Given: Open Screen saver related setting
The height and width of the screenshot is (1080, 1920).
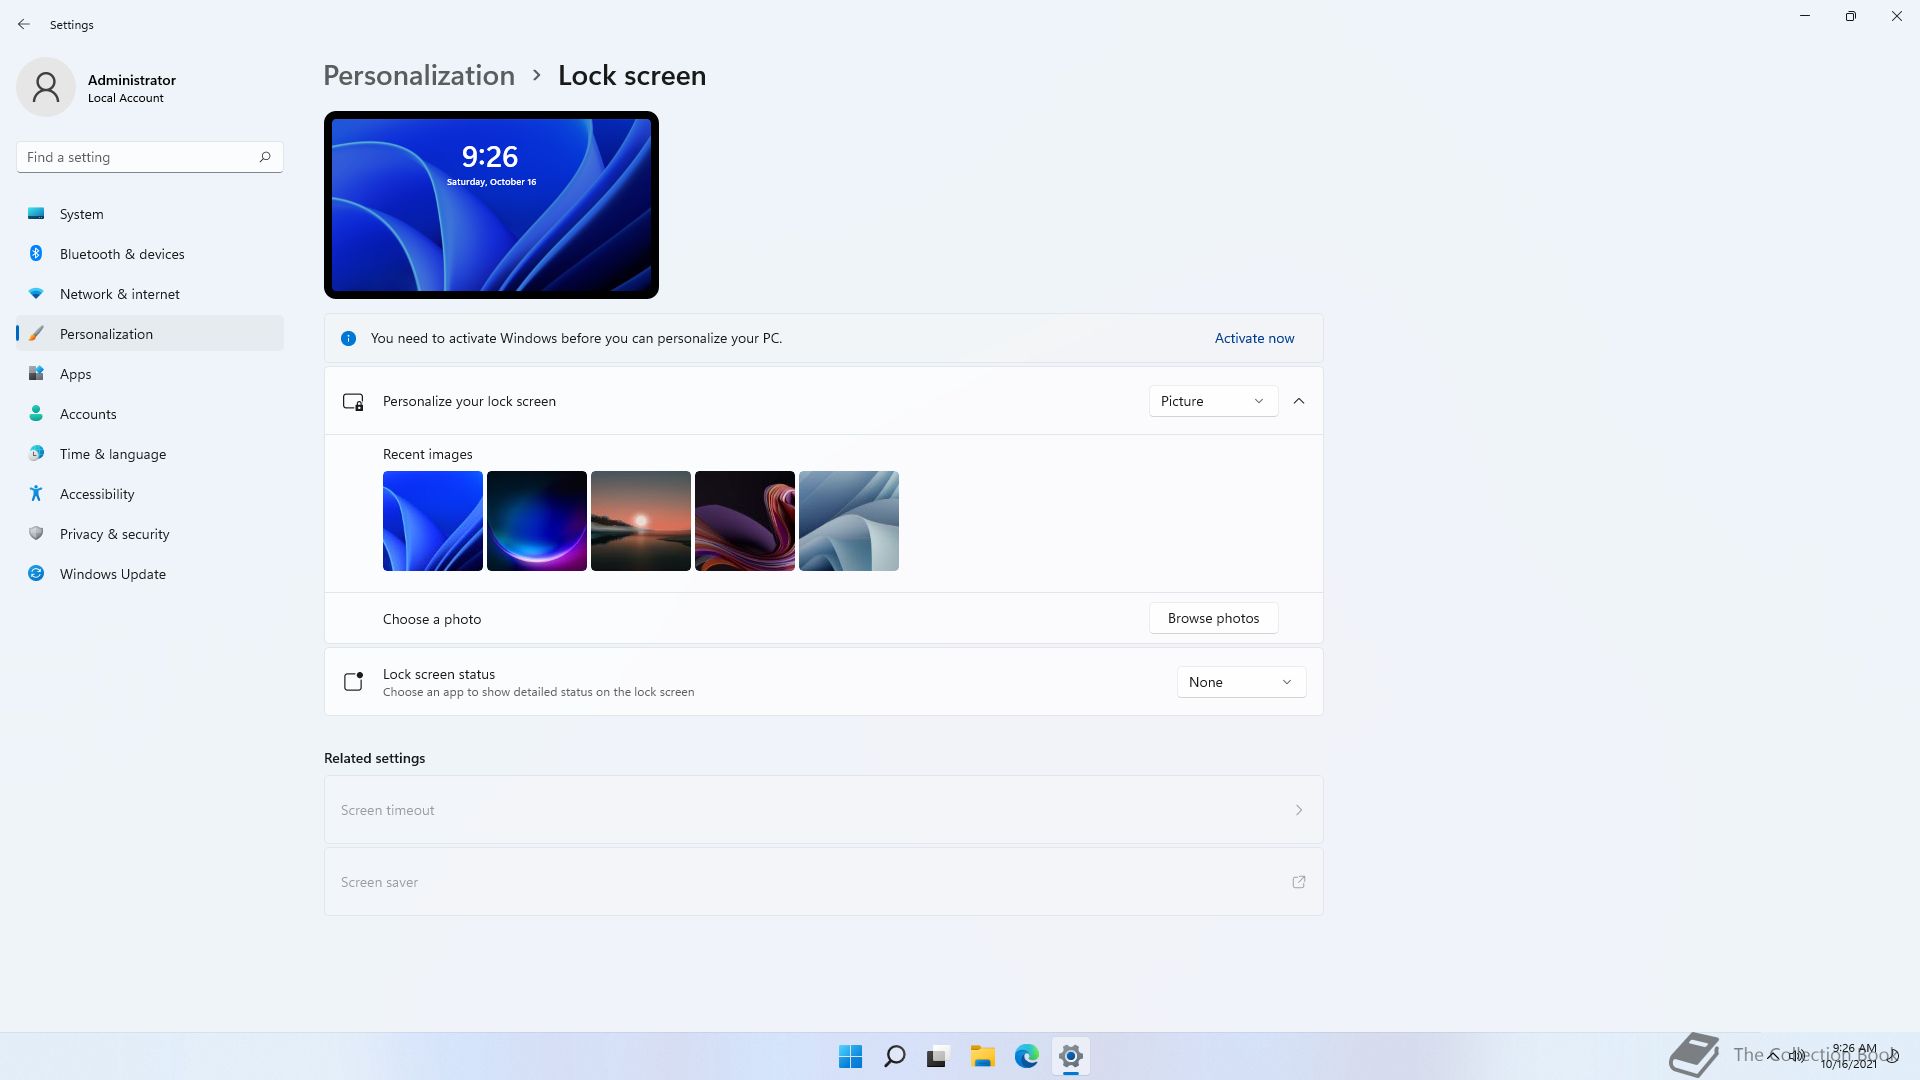Looking at the screenshot, I should click(x=823, y=882).
